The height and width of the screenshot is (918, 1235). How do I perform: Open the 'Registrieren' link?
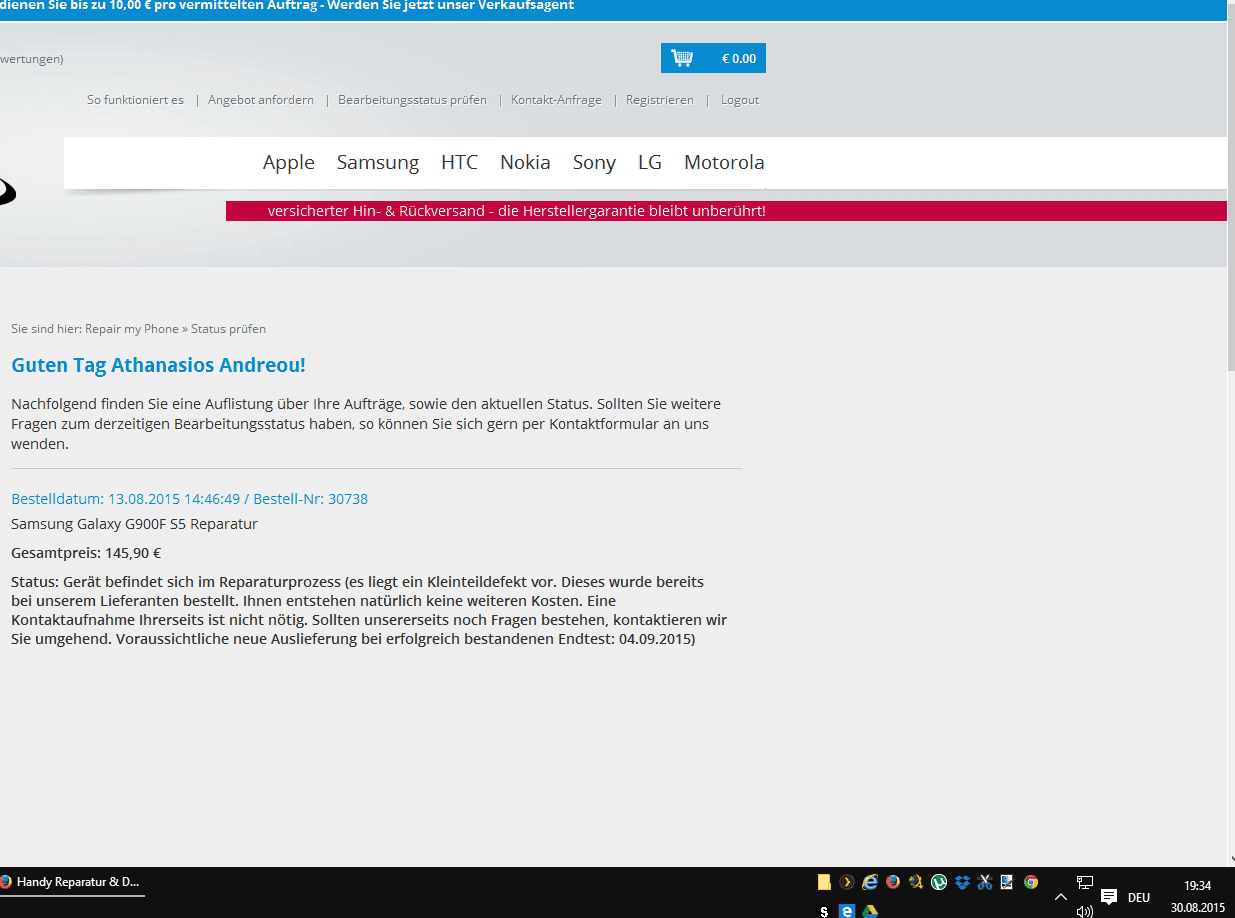click(x=660, y=100)
